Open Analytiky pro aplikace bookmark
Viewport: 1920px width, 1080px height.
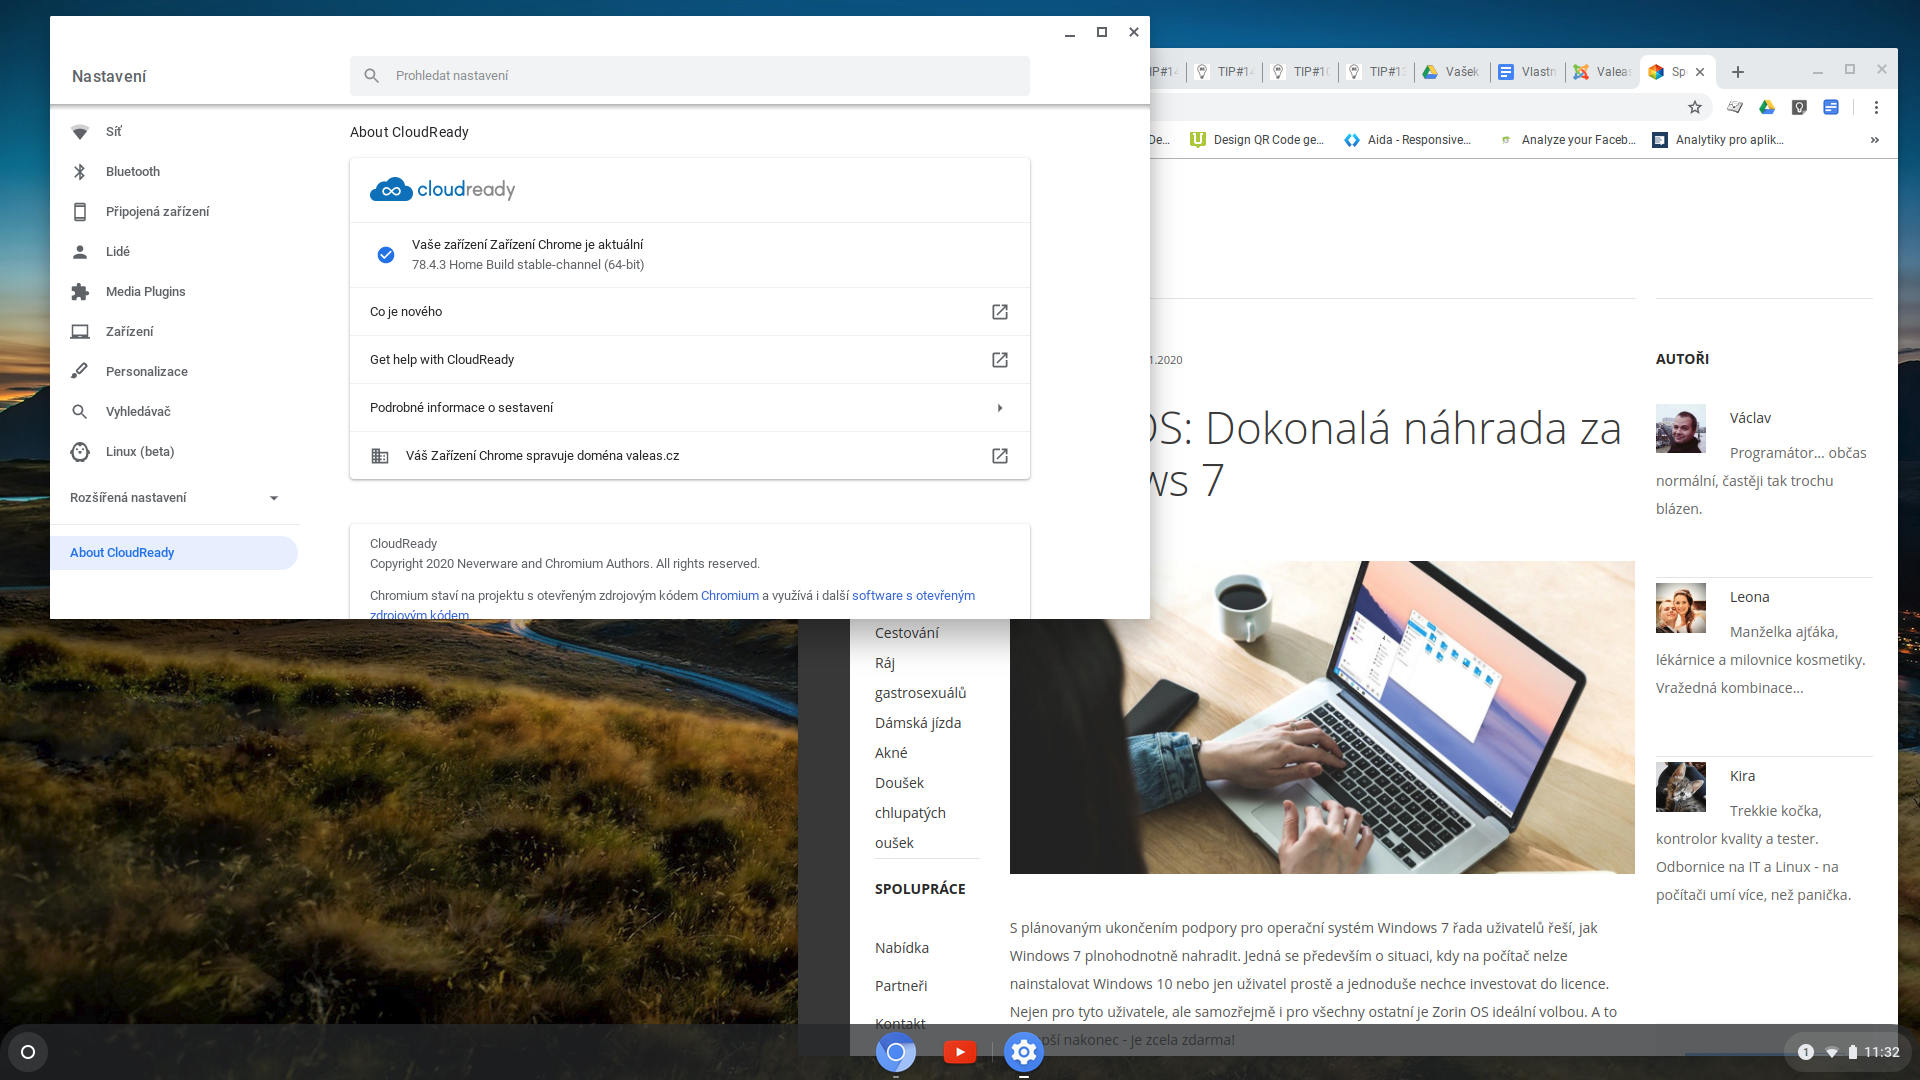[x=1718, y=140]
